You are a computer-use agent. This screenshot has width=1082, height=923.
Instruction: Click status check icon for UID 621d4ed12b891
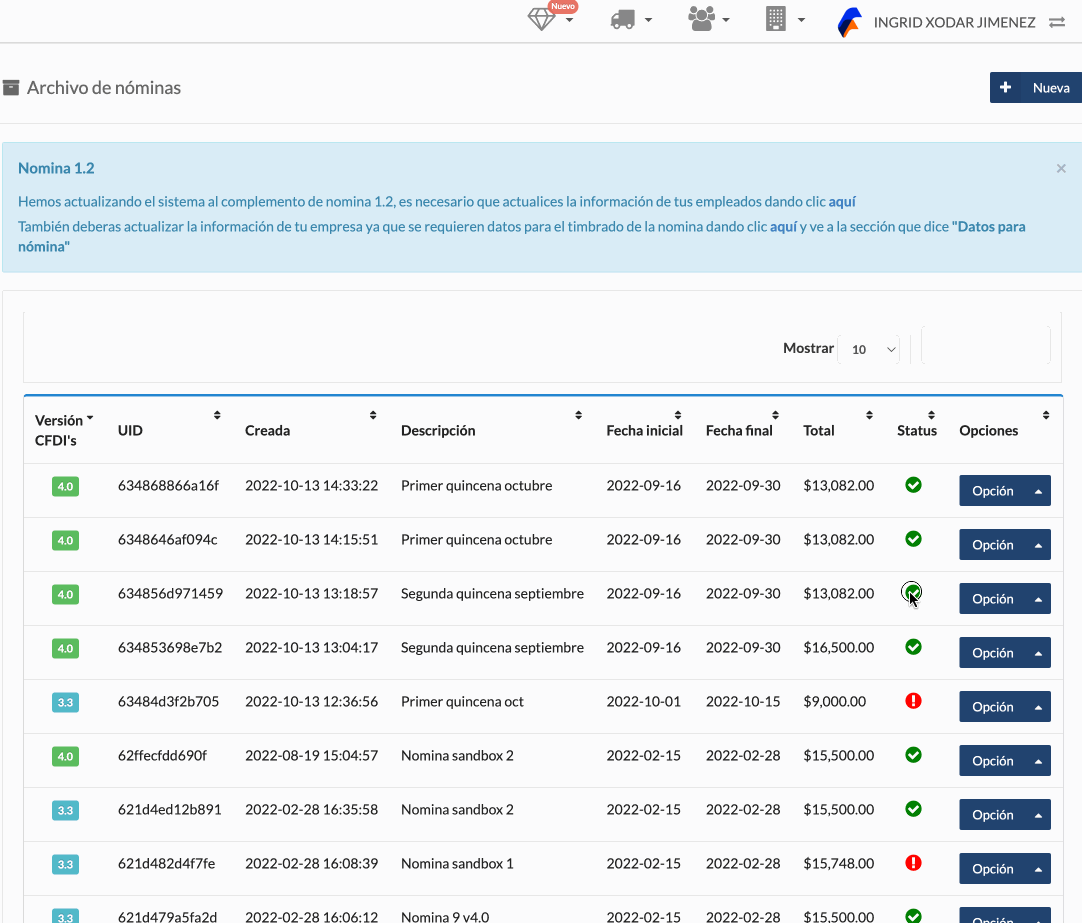pos(913,808)
